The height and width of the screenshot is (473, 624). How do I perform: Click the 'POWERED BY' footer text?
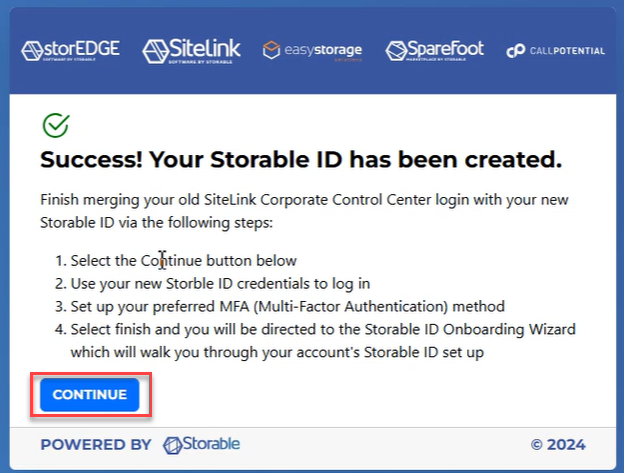coord(96,445)
